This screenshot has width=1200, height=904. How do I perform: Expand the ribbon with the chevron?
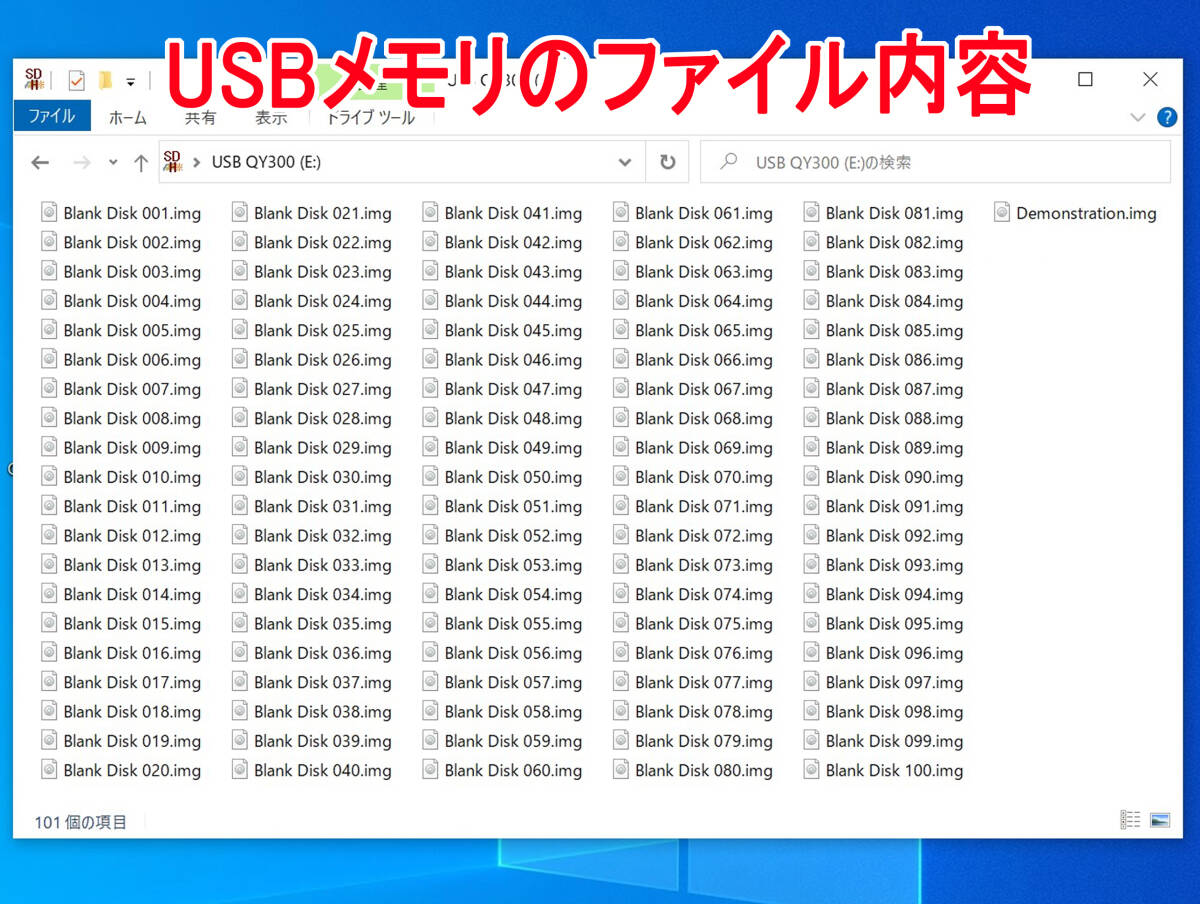click(1138, 117)
